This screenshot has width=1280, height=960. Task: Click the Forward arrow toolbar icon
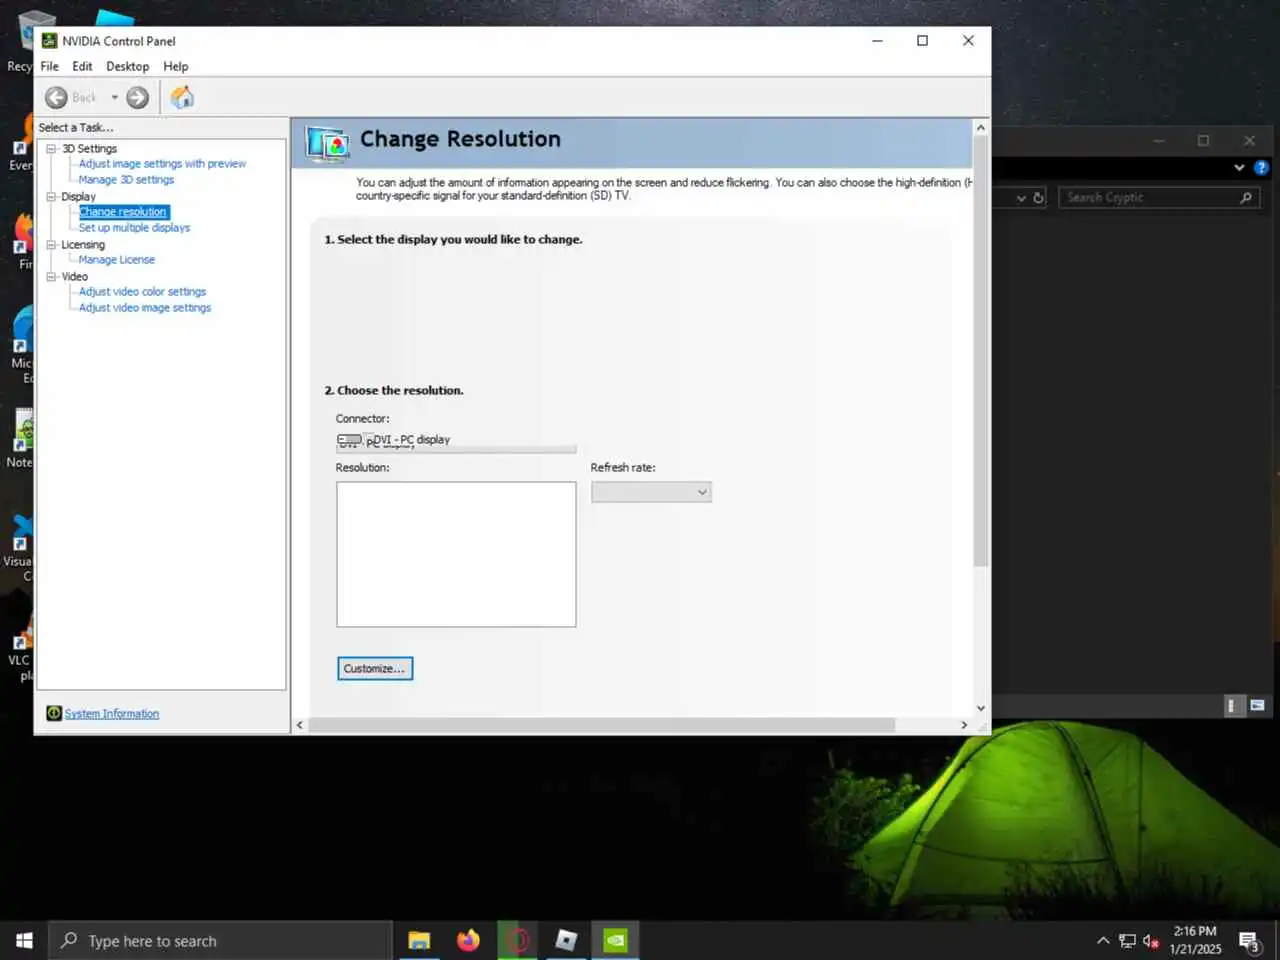(138, 97)
